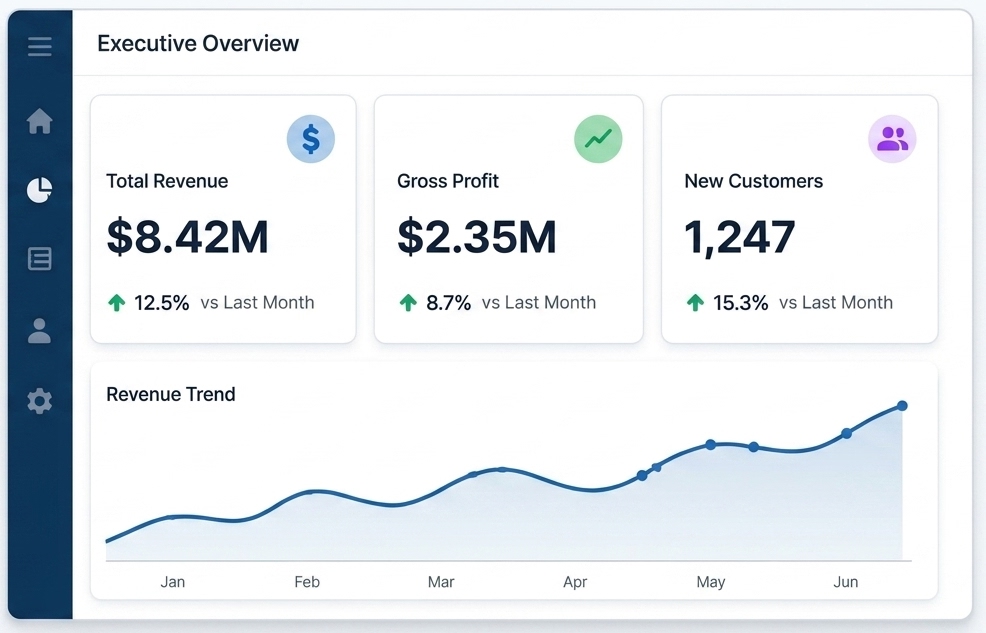Click the 8.7% change figure
Image resolution: width=986 pixels, height=633 pixels.
[x=448, y=303]
